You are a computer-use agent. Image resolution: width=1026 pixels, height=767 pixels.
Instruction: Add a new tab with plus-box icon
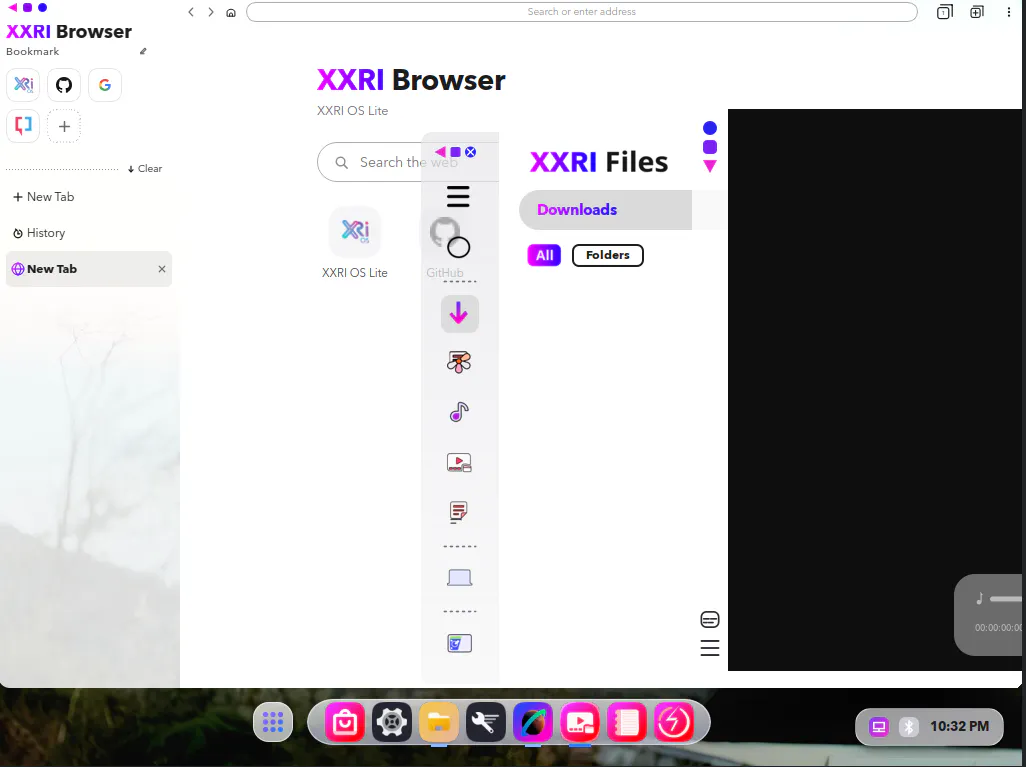[977, 12]
